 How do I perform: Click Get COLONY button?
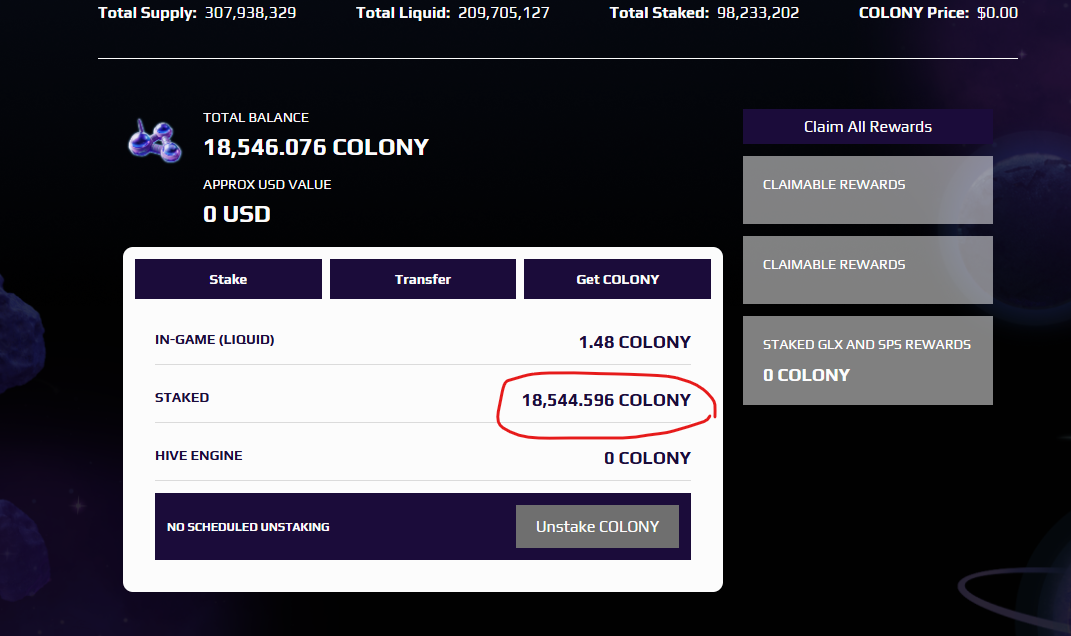click(617, 279)
